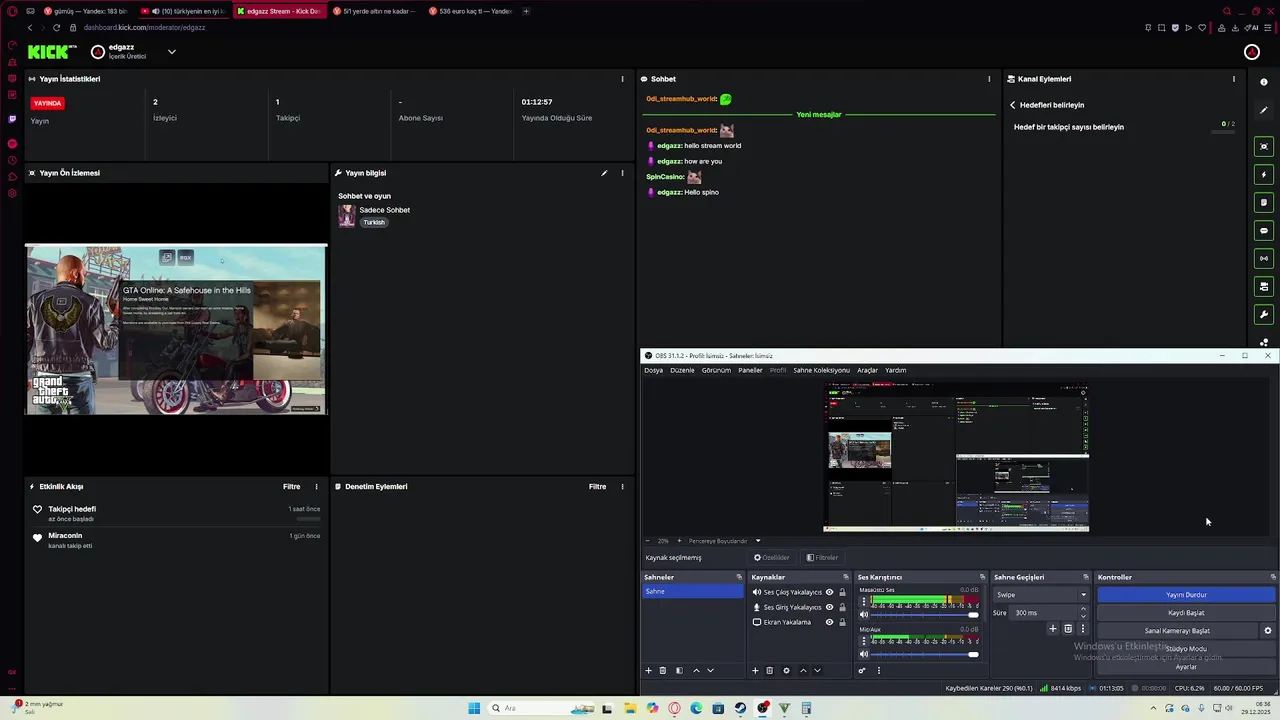Image resolution: width=1280 pixels, height=720 pixels.
Task: Toggle lock on Ses Giriş Yakalayıcıs source
Action: point(842,607)
